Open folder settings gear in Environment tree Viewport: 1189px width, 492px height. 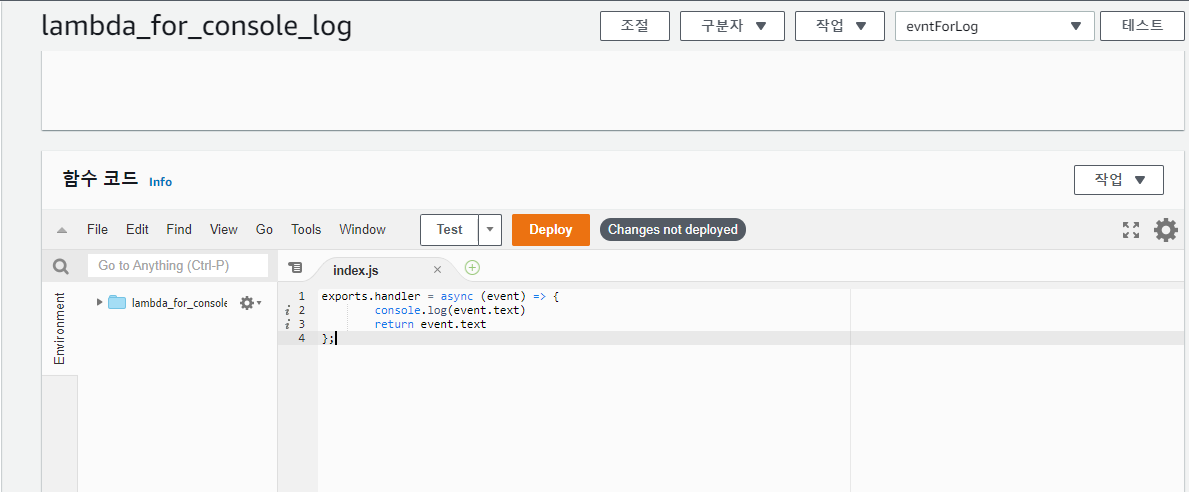point(250,302)
